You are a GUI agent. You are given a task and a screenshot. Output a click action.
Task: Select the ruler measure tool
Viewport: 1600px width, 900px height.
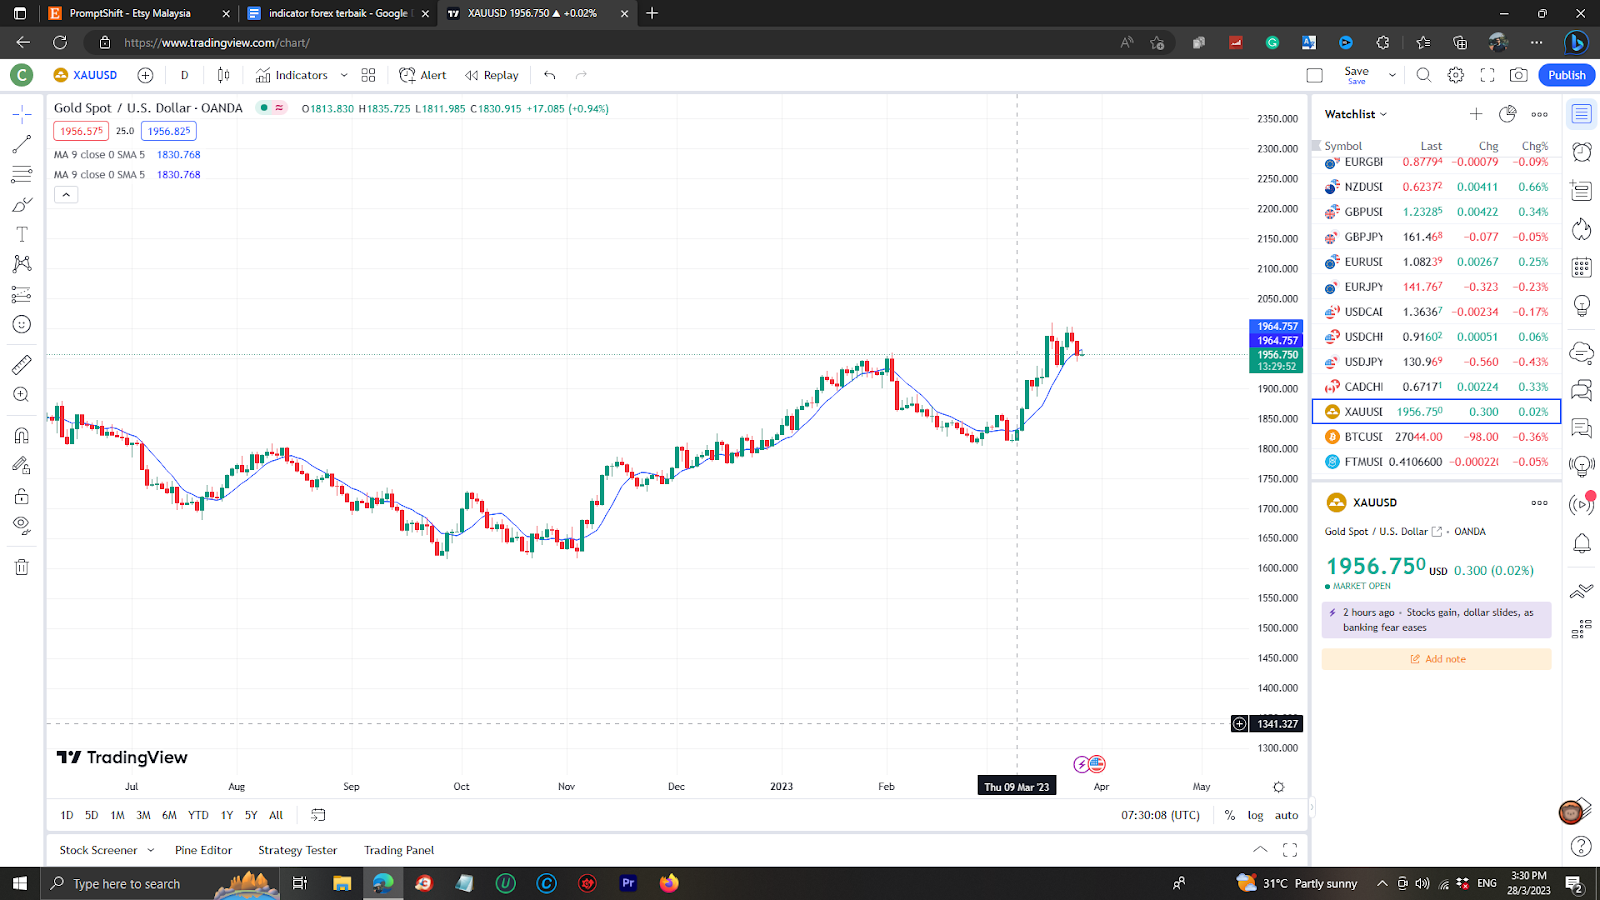[x=22, y=365]
